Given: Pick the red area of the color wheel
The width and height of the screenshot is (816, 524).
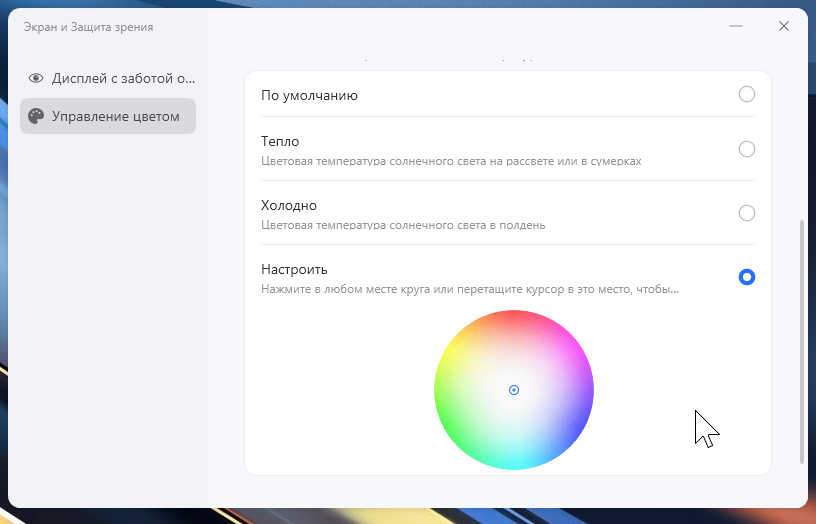Looking at the screenshot, I should coord(514,318).
